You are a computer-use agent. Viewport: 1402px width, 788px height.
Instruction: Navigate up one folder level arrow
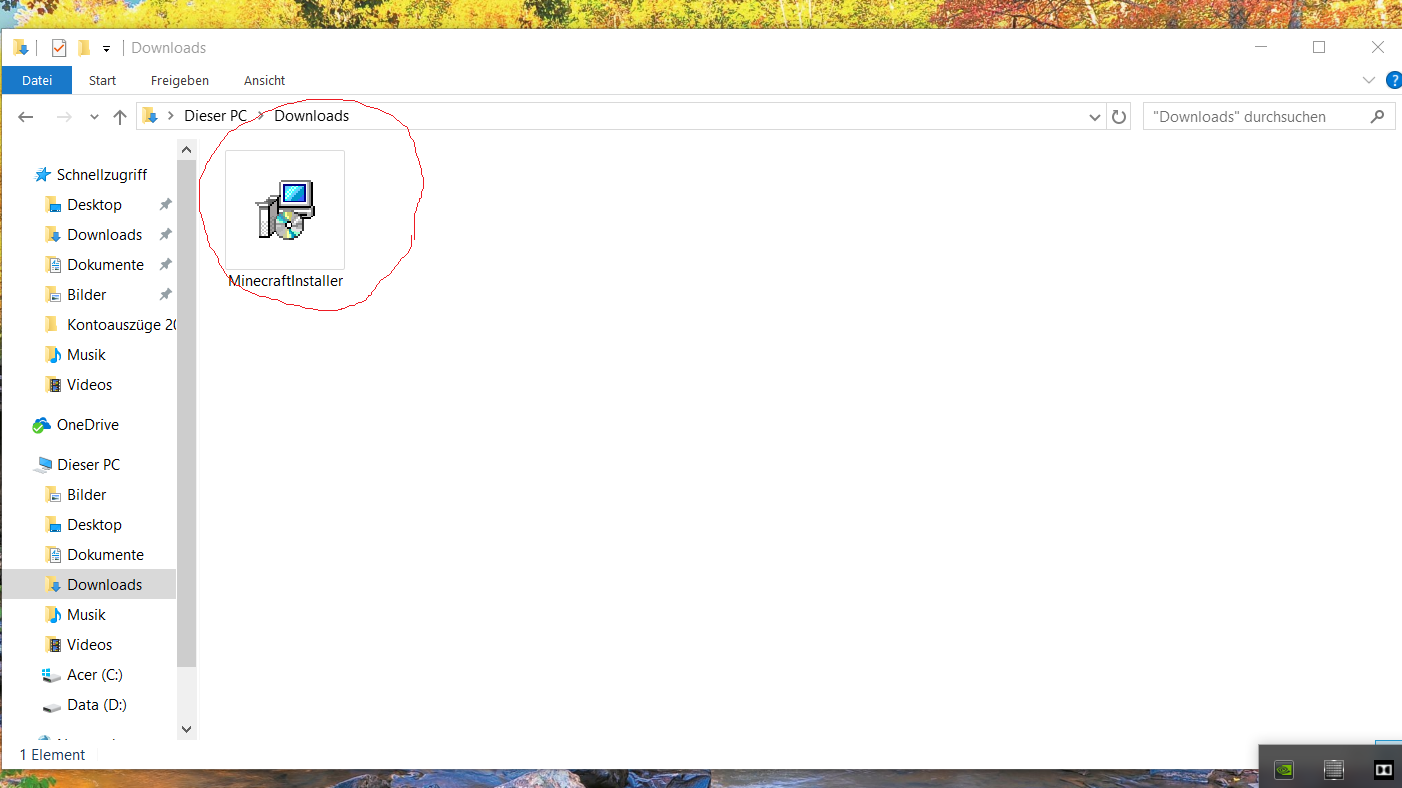point(120,117)
